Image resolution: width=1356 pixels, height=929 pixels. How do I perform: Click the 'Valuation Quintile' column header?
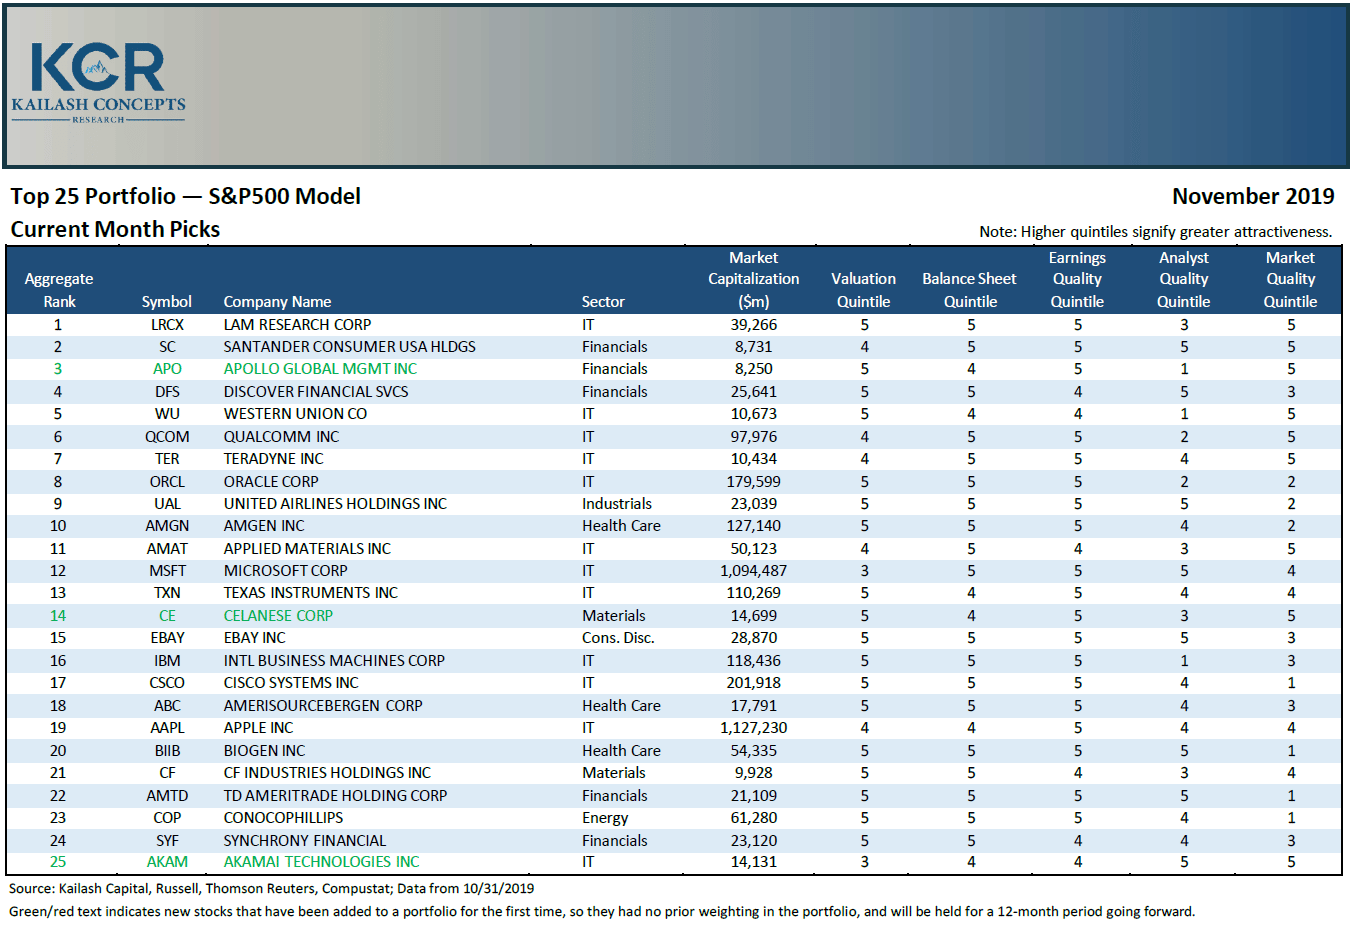click(x=864, y=290)
